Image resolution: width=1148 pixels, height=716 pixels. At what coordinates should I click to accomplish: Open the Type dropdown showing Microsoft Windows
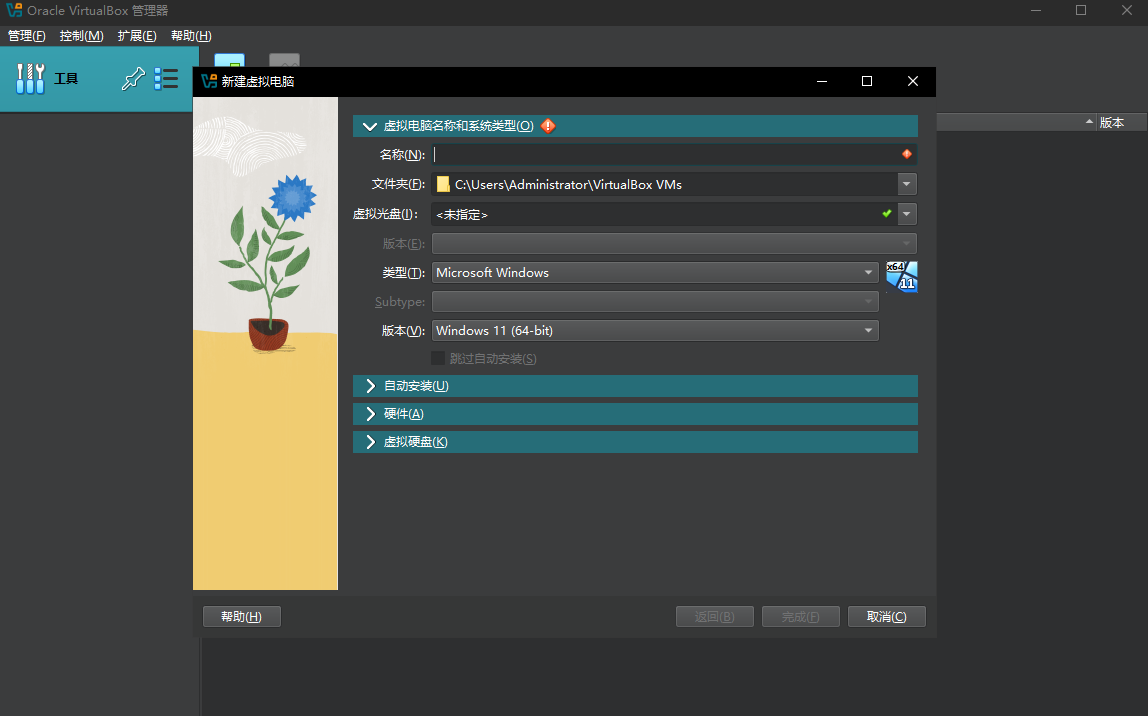tap(655, 272)
